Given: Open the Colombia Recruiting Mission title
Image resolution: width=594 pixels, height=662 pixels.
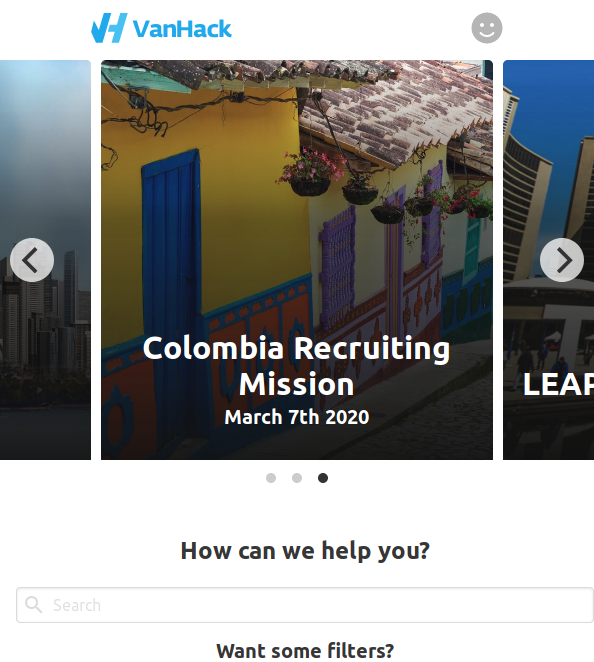Looking at the screenshot, I should (296, 366).
